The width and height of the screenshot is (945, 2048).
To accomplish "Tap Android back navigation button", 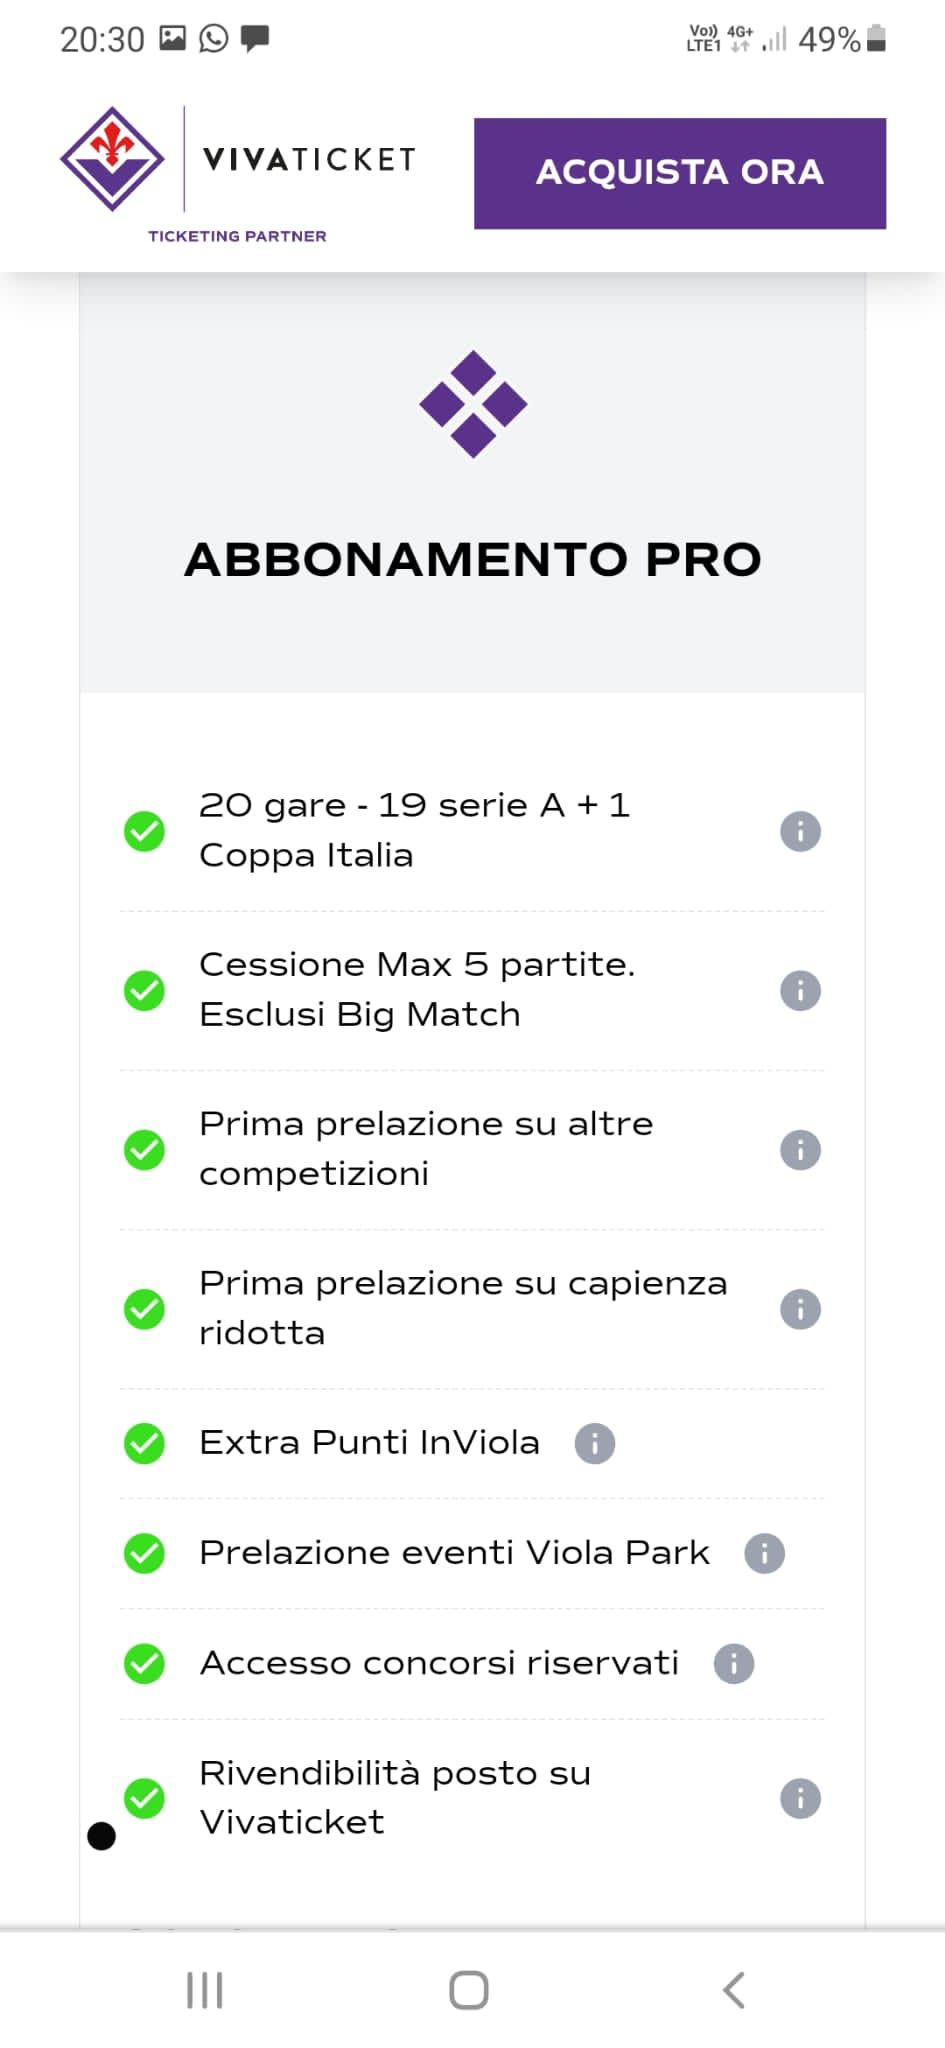I will coord(734,1990).
